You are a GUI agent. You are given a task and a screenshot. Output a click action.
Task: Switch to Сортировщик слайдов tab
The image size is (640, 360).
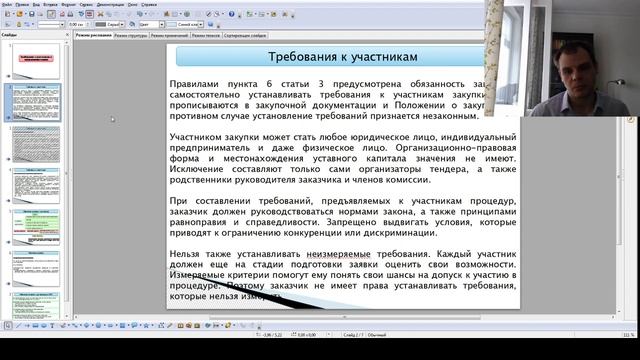(245, 36)
